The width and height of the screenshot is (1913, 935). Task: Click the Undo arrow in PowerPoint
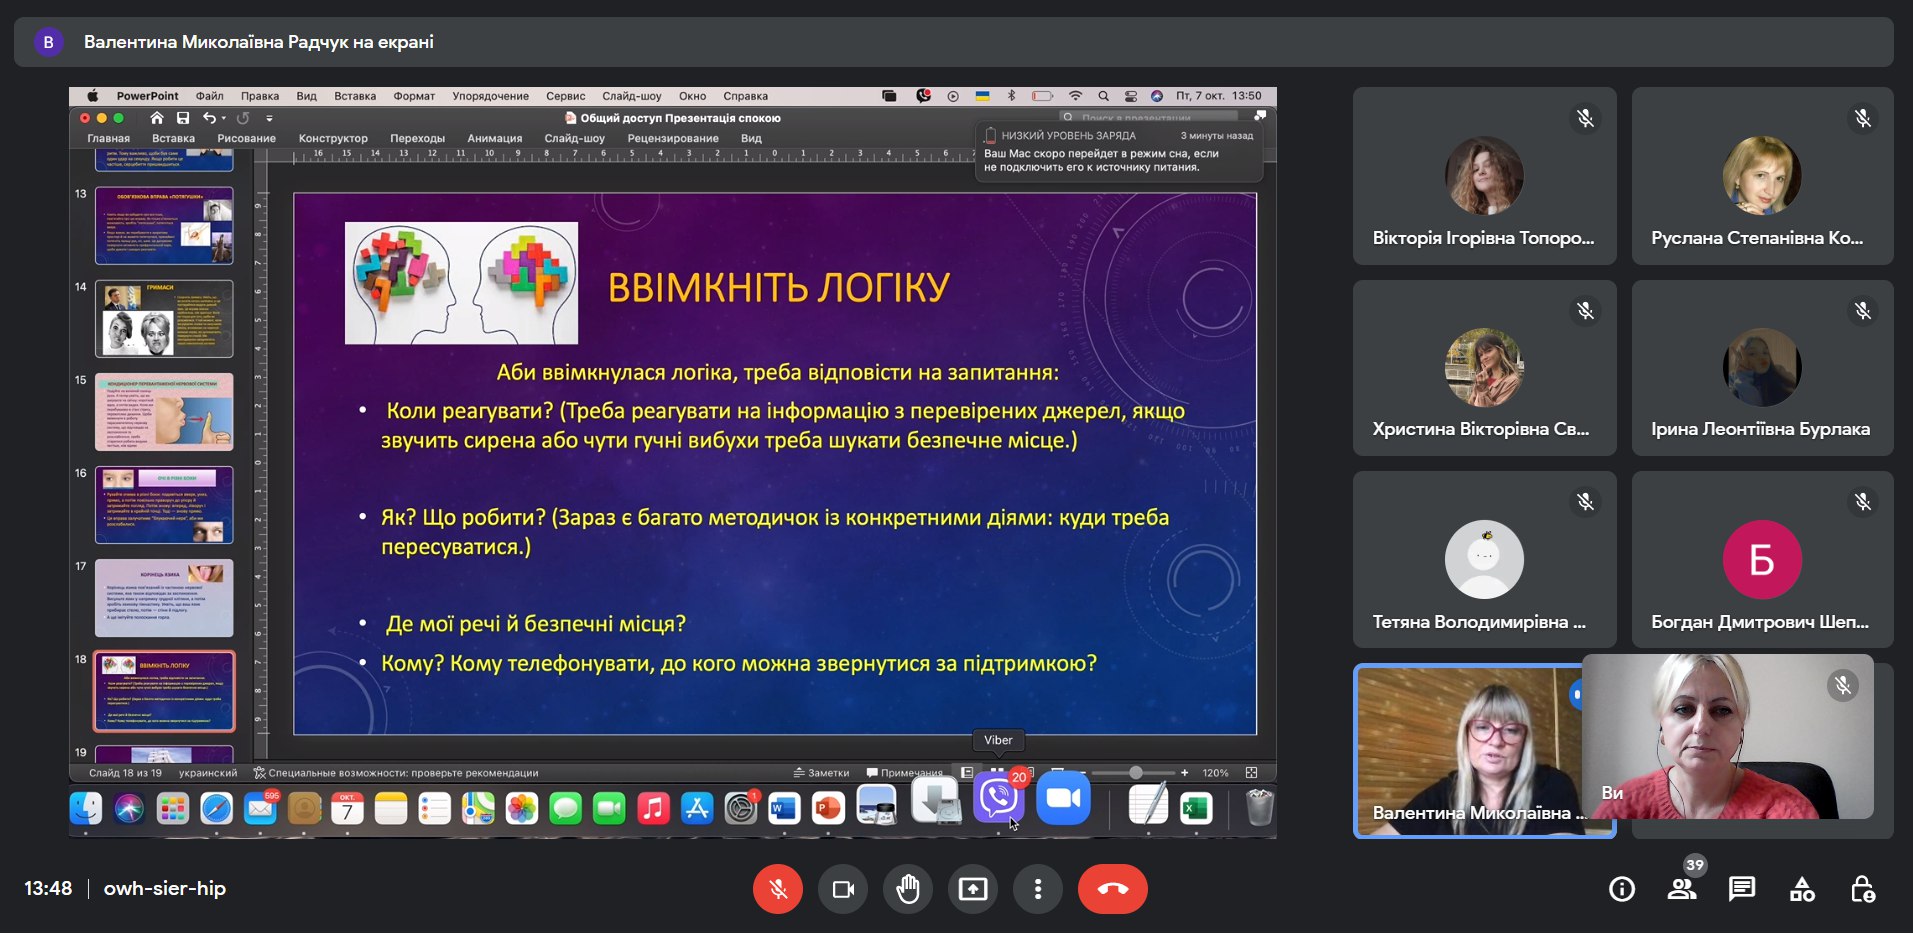coord(209,118)
